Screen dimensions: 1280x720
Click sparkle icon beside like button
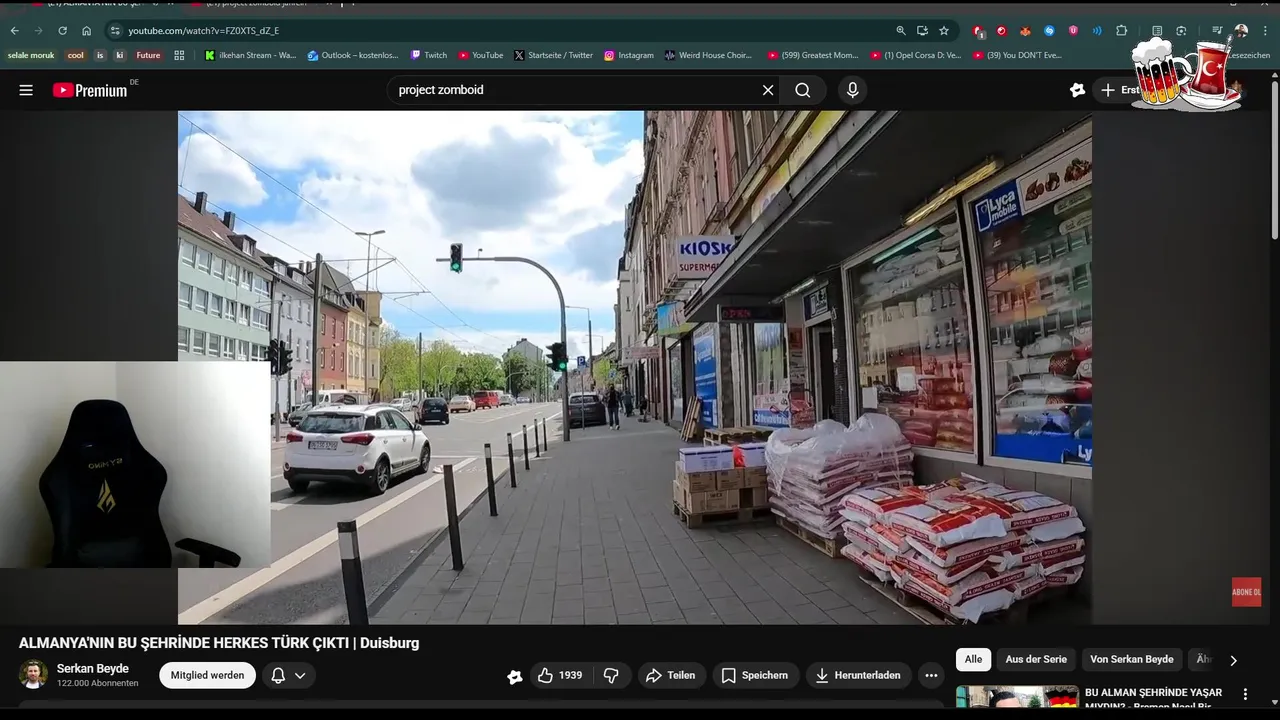(x=514, y=676)
